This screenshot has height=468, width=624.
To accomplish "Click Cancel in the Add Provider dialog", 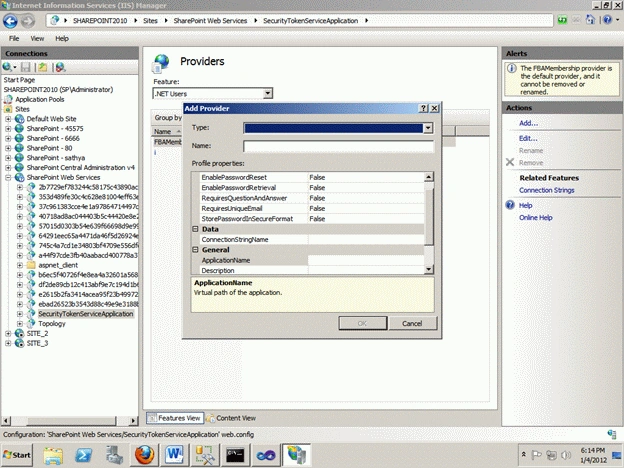I will [412, 323].
